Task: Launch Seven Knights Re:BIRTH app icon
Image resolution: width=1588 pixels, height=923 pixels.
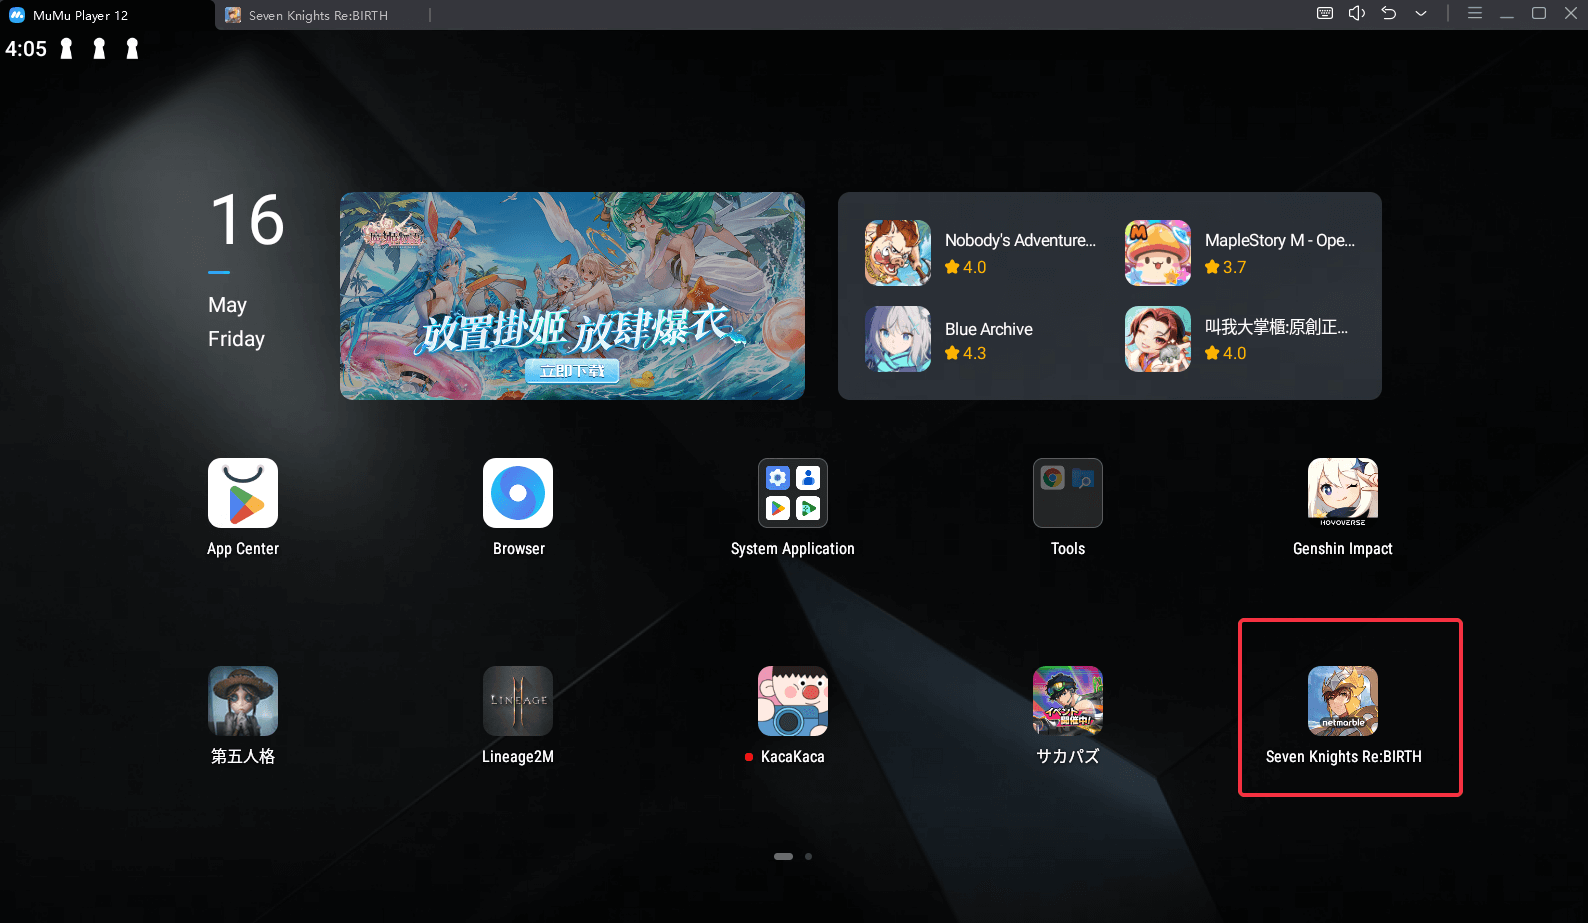Action: [1343, 701]
